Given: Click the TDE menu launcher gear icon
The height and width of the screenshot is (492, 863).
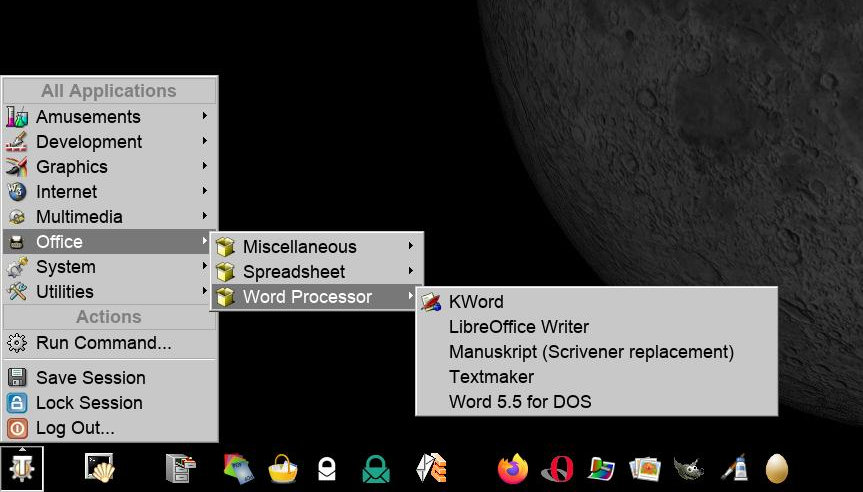Looking at the screenshot, I should click(21, 468).
